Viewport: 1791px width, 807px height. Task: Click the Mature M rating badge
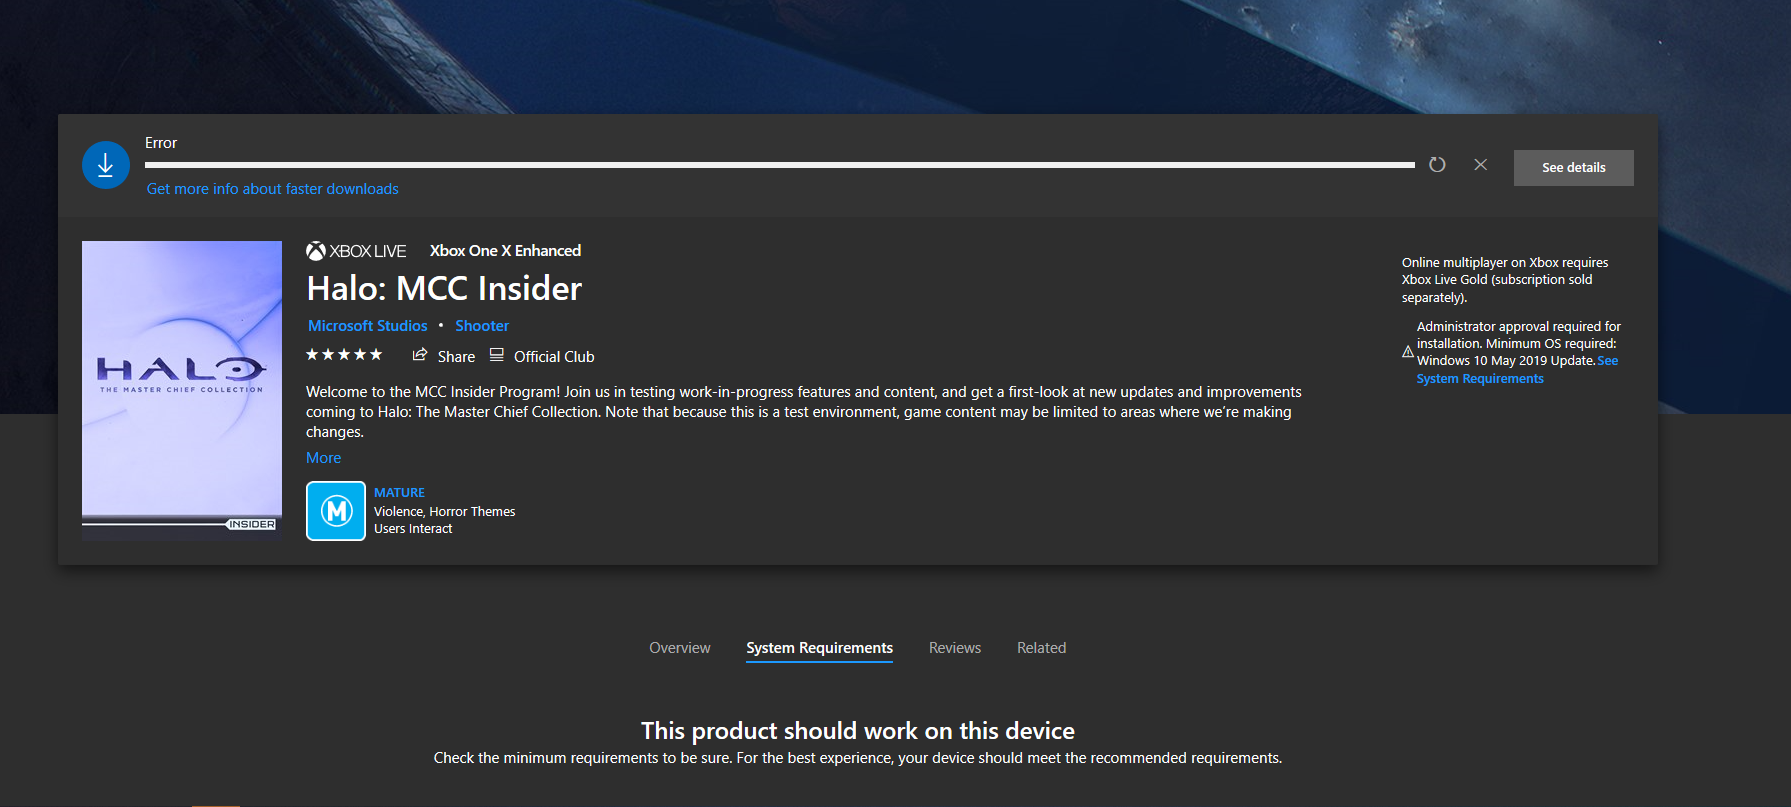click(x=336, y=511)
